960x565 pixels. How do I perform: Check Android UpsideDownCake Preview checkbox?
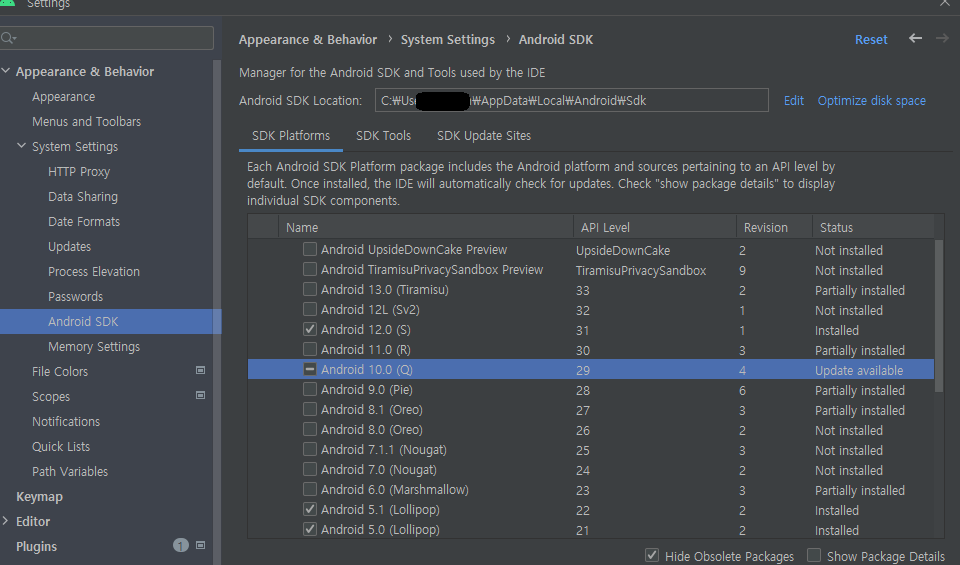click(310, 249)
